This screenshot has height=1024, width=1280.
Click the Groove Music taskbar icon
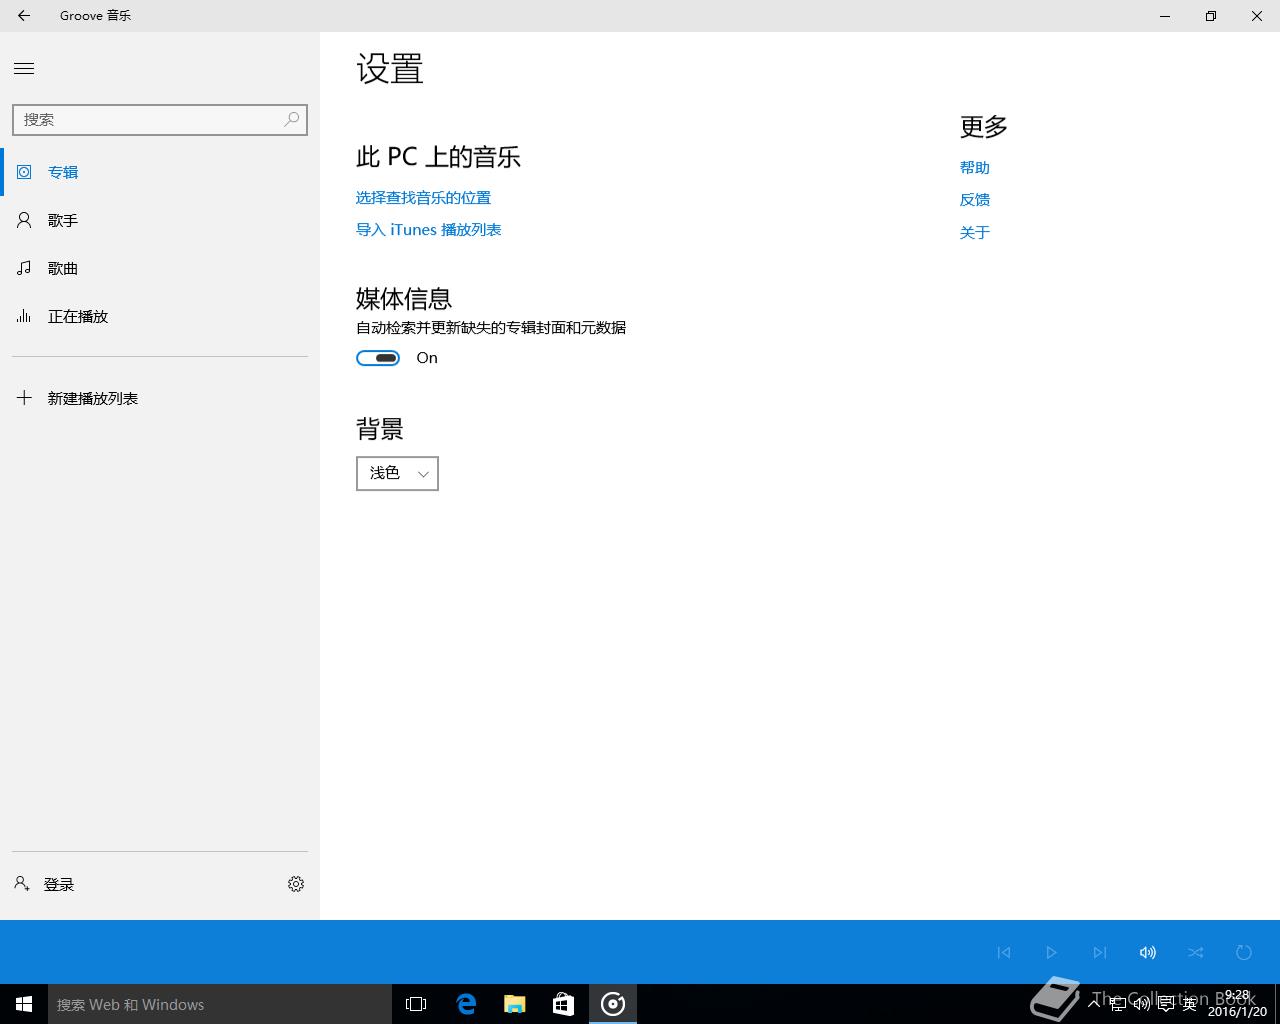point(613,1004)
